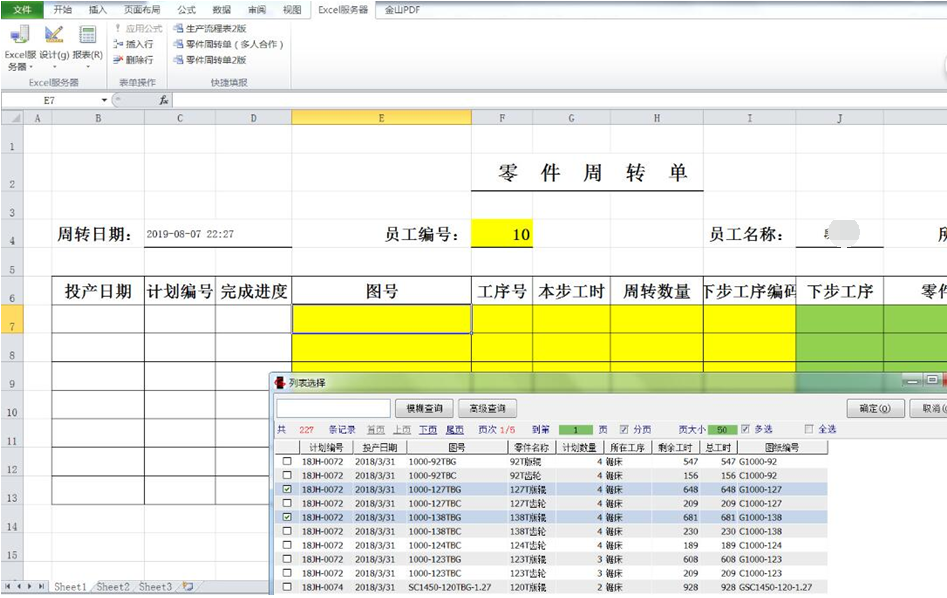Click the 报表(R) report icon
Image resolution: width=947 pixels, height=598 pixels.
point(88,36)
